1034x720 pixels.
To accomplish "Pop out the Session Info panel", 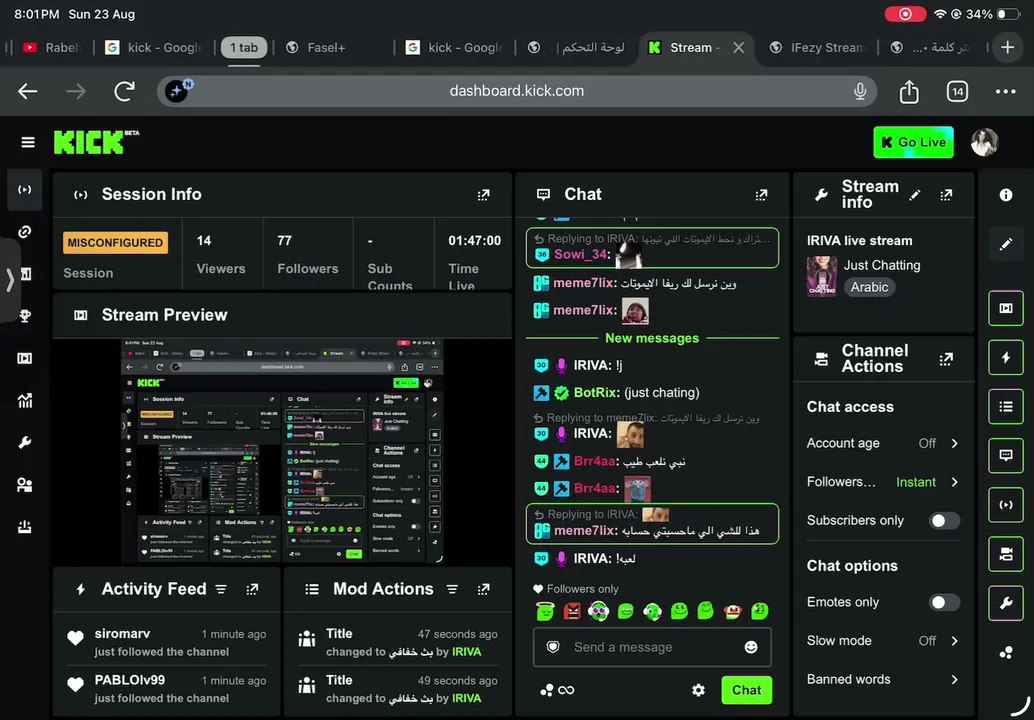I will [483, 195].
